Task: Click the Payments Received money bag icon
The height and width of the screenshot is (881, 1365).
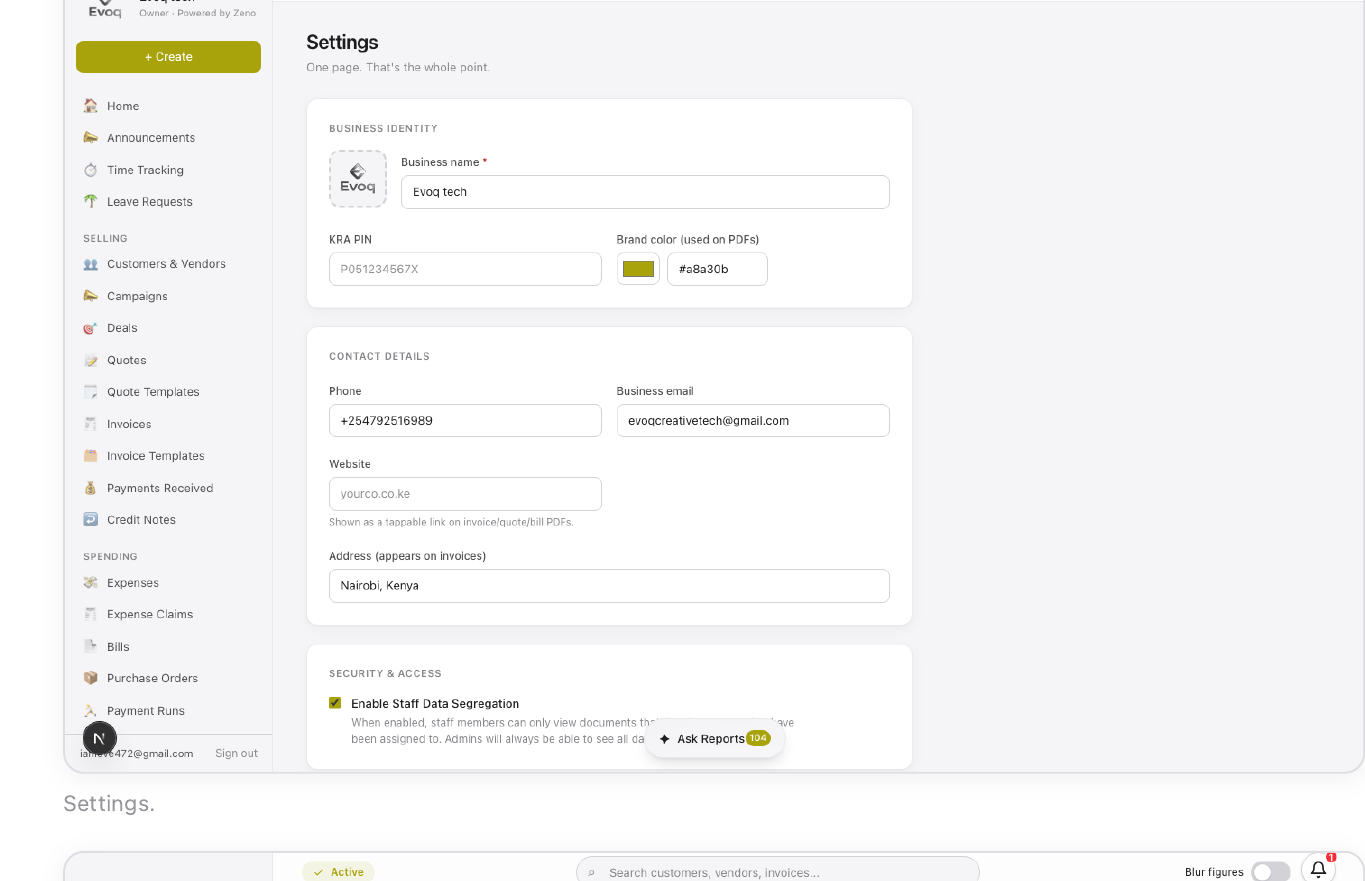Action: coord(91,488)
